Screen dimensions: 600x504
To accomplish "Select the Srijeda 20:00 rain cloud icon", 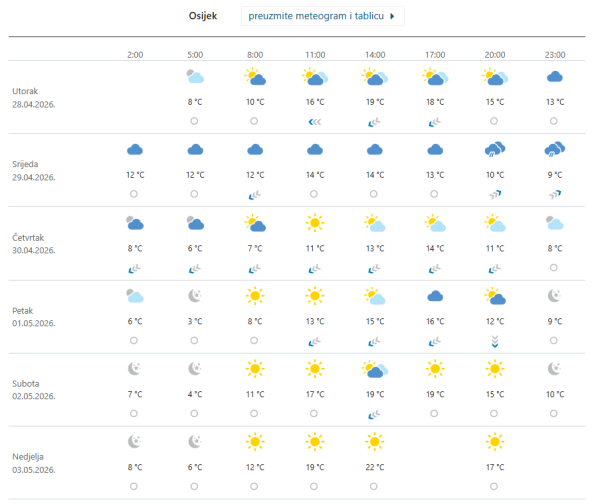I will 495,150.
